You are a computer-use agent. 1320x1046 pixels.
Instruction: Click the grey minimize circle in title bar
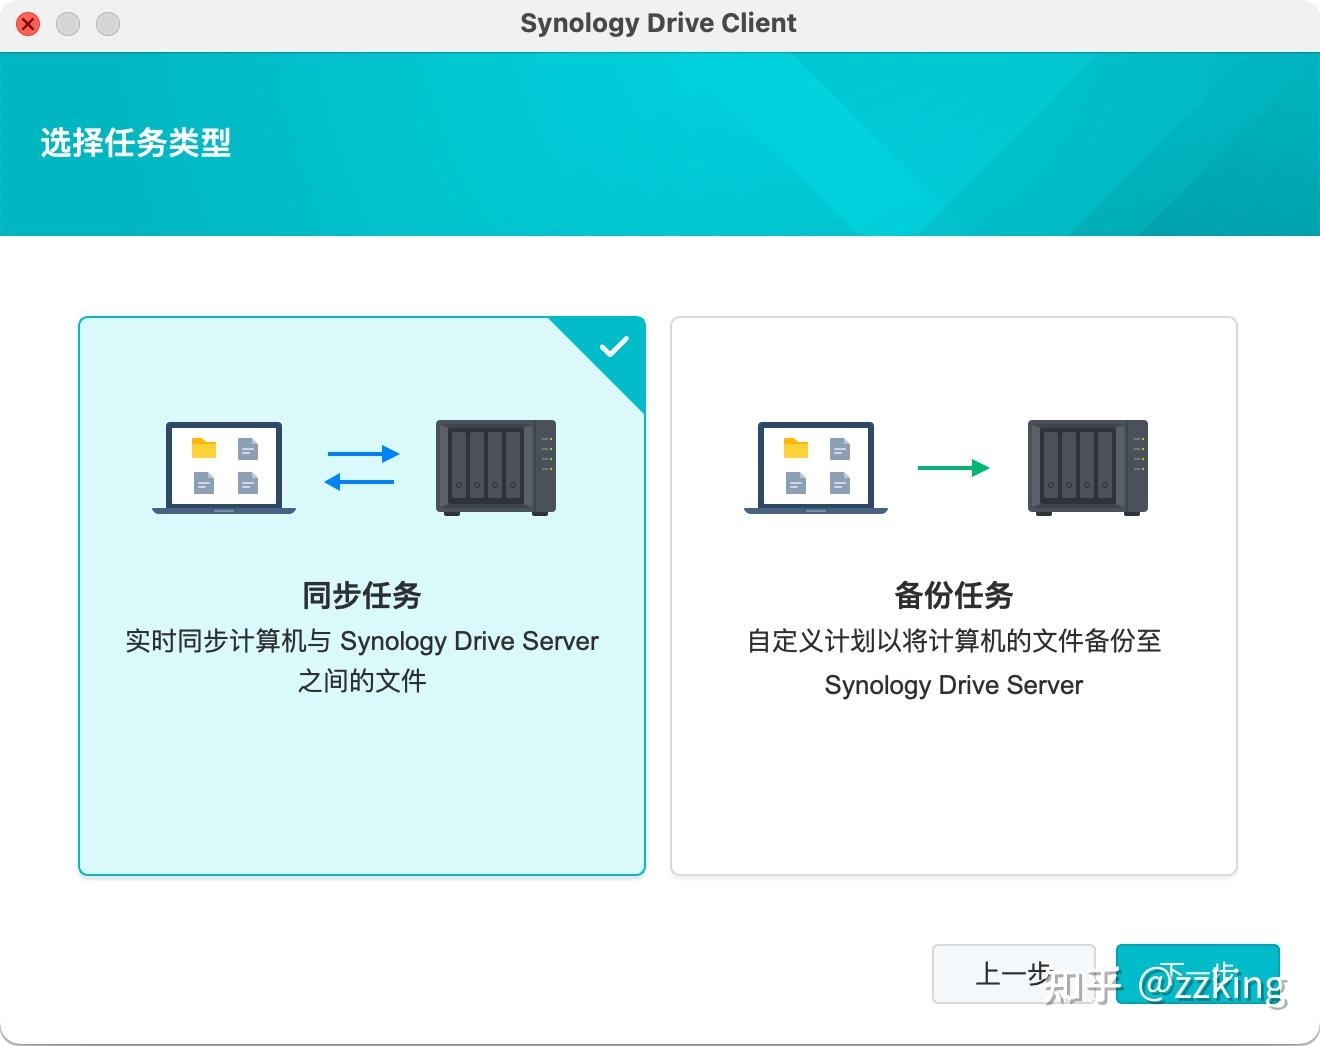click(x=68, y=24)
